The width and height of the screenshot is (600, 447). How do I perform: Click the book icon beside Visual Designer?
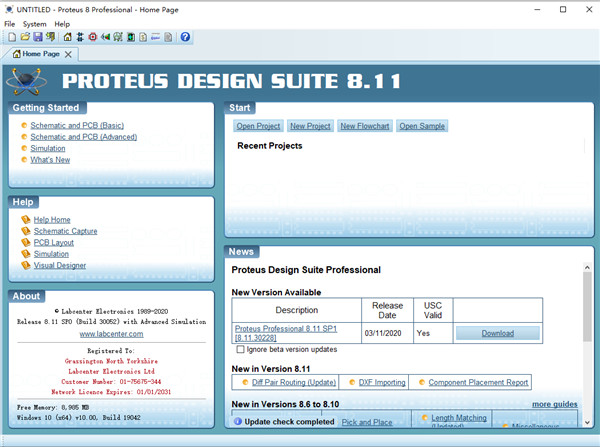[26, 265]
